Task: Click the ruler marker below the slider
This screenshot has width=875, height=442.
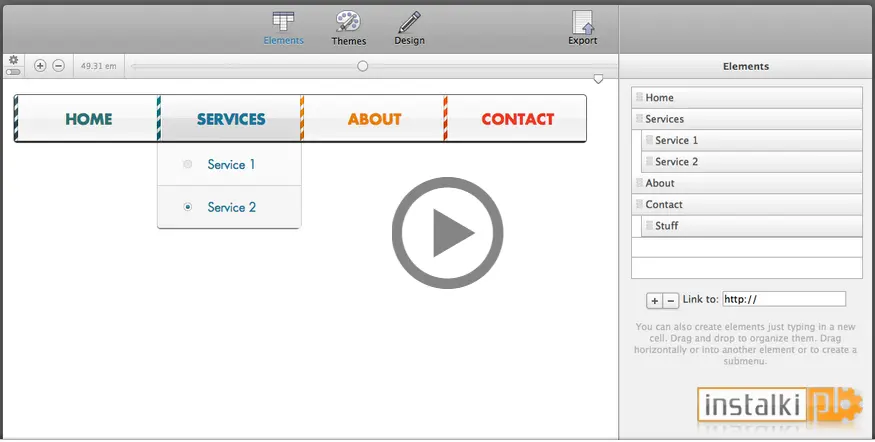Action: [x=598, y=79]
